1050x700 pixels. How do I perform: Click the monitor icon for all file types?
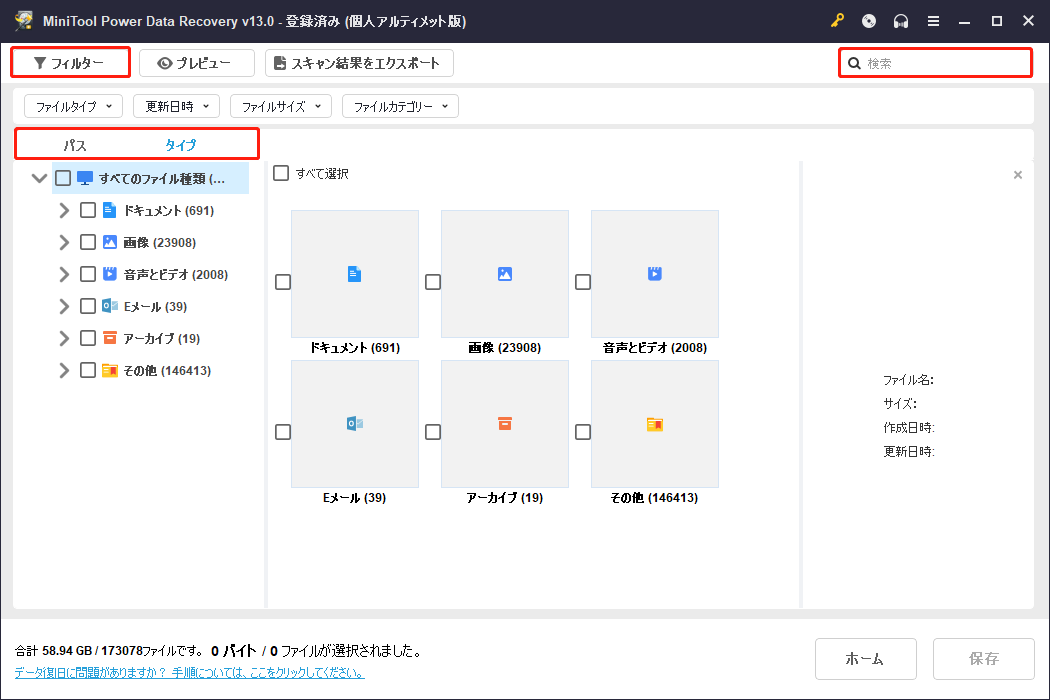[85, 178]
